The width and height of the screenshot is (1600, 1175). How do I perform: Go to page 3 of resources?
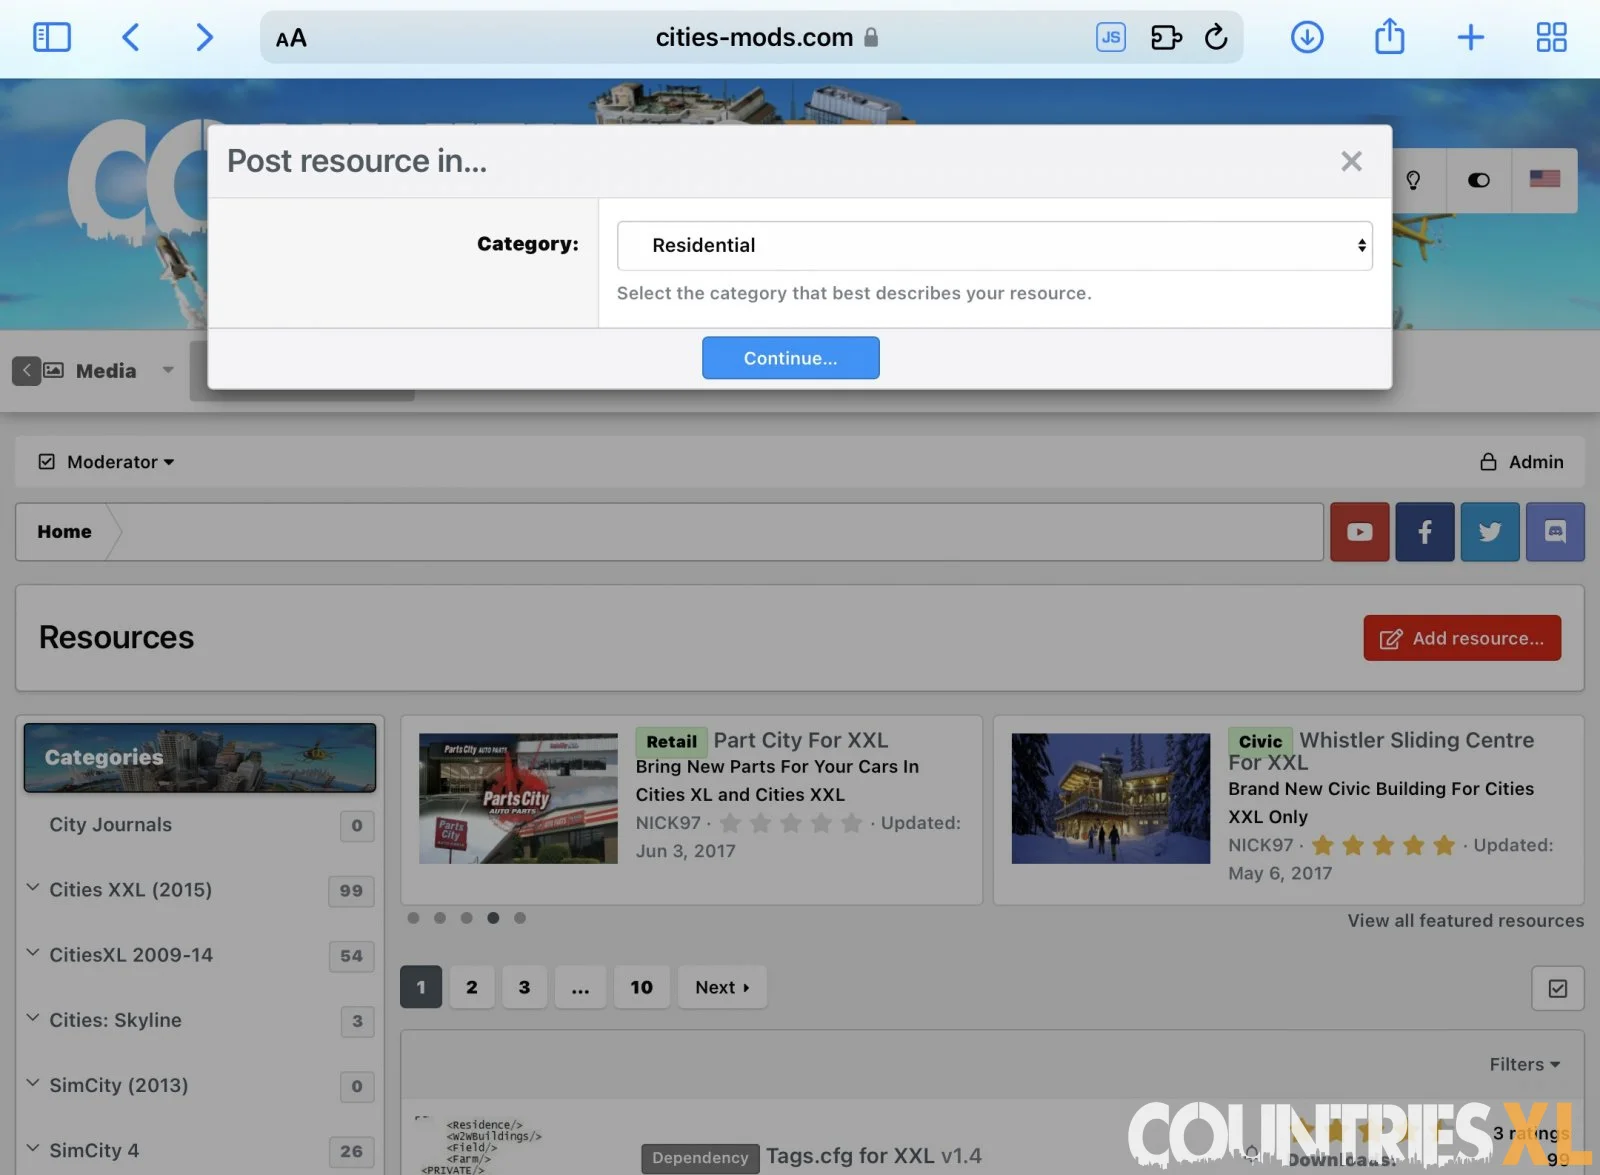[x=524, y=988]
